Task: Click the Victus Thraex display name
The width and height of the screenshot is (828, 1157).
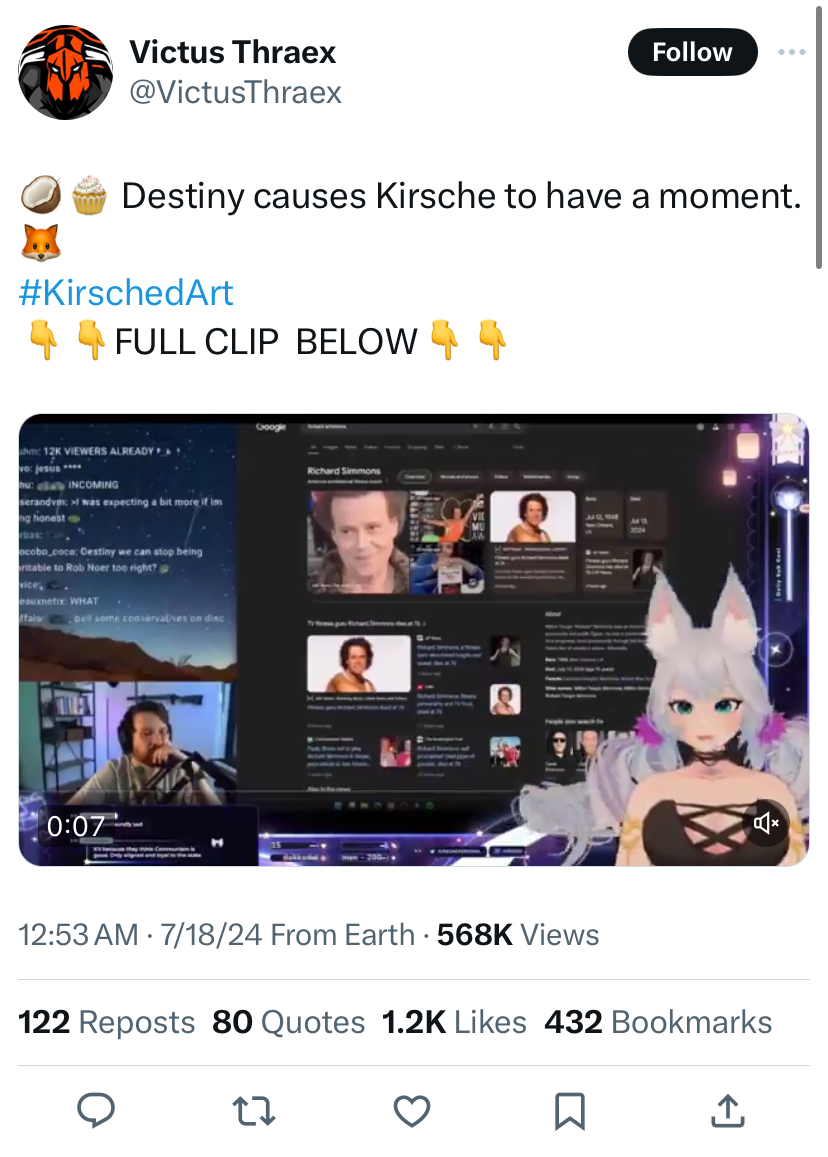Action: tap(232, 52)
